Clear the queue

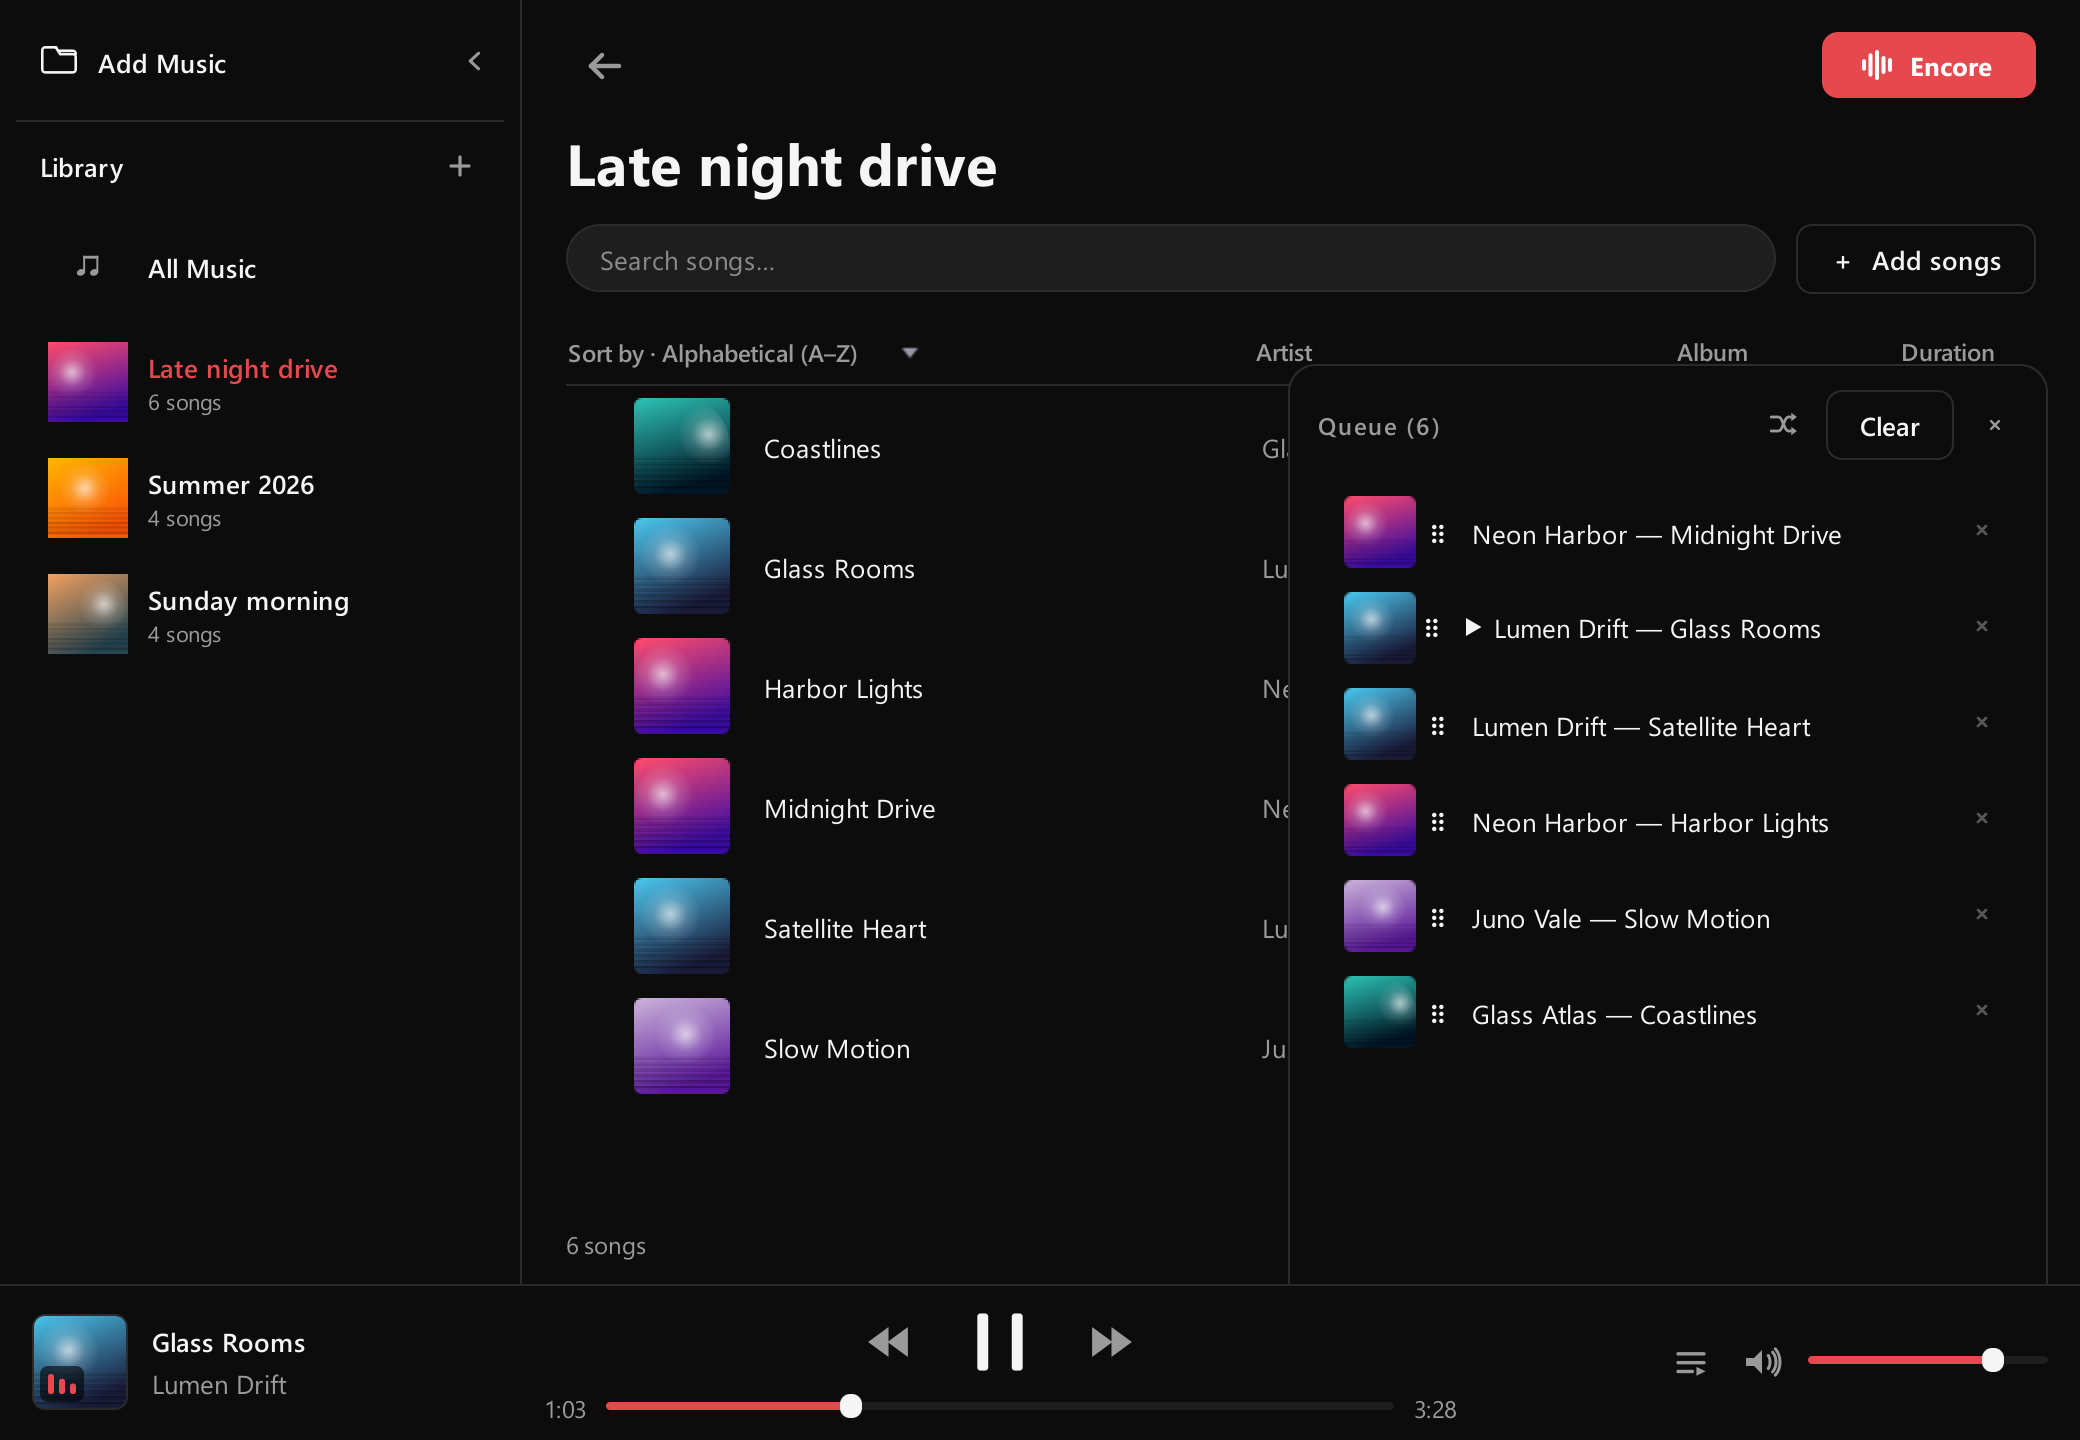1889,426
